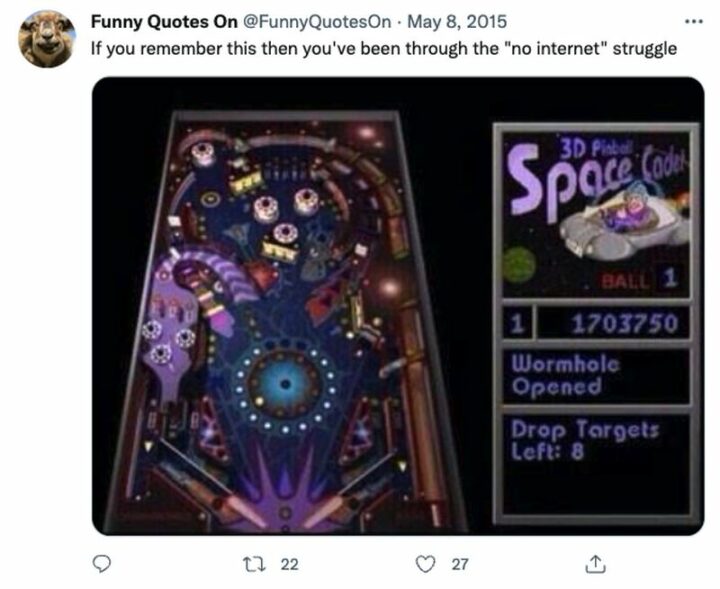This screenshot has width=720, height=589.
Task: Click the reply speech bubble icon
Action: (x=100, y=564)
